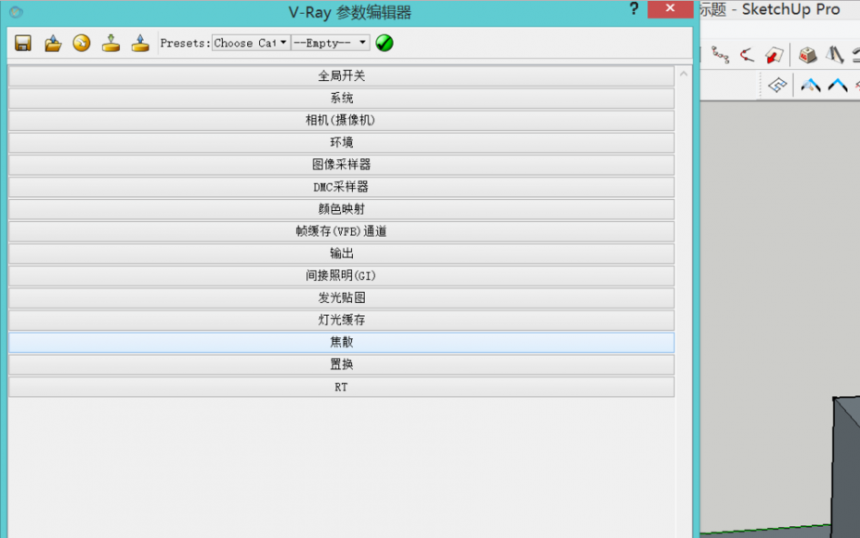Click the blue-tipped roof icon in SketchUp
The height and width of the screenshot is (538, 860).
pyautogui.click(x=837, y=85)
